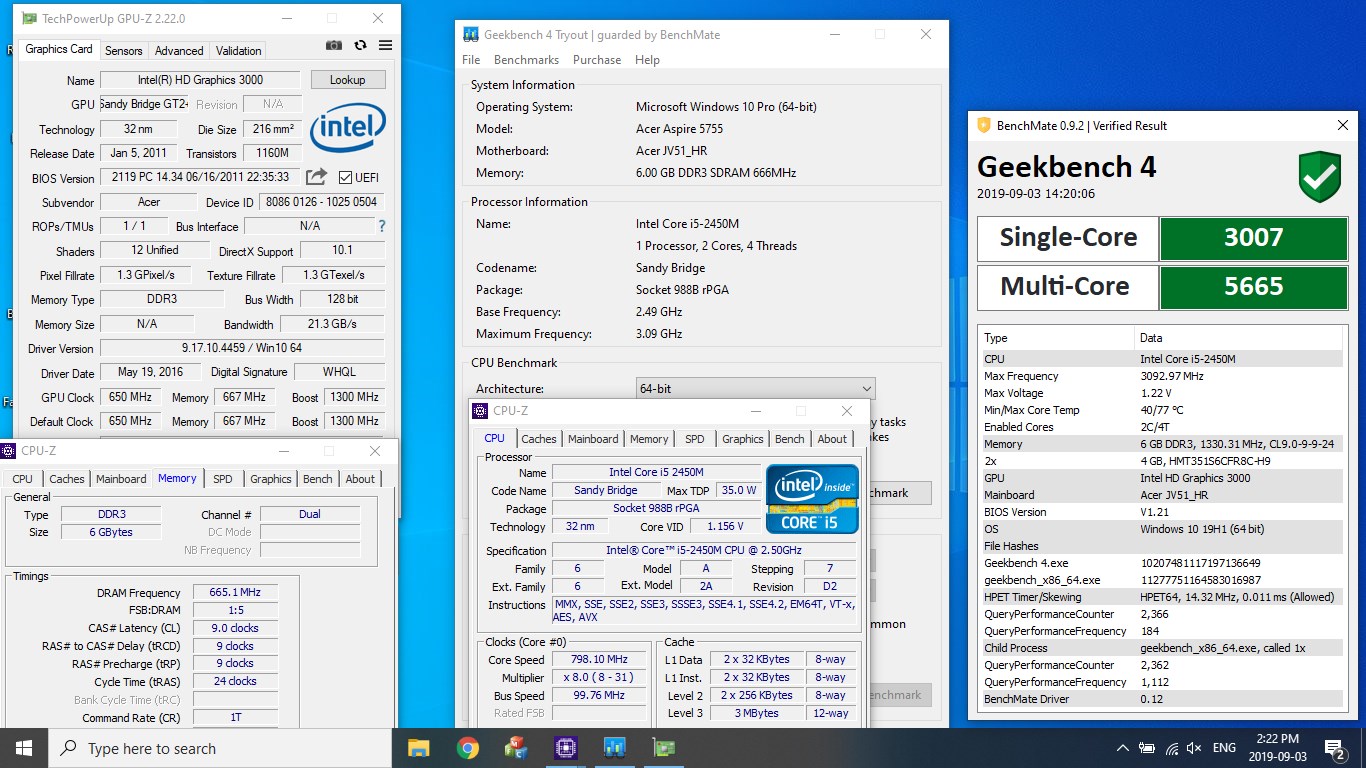Image resolution: width=1366 pixels, height=768 pixels.
Task: Open About tab in CPU-Z memory window
Action: [x=360, y=479]
